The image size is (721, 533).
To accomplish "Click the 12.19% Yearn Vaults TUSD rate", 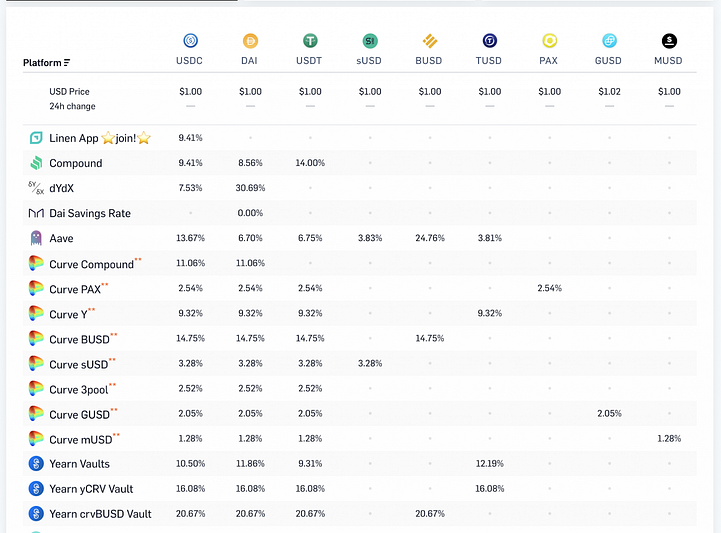I will 490,464.
